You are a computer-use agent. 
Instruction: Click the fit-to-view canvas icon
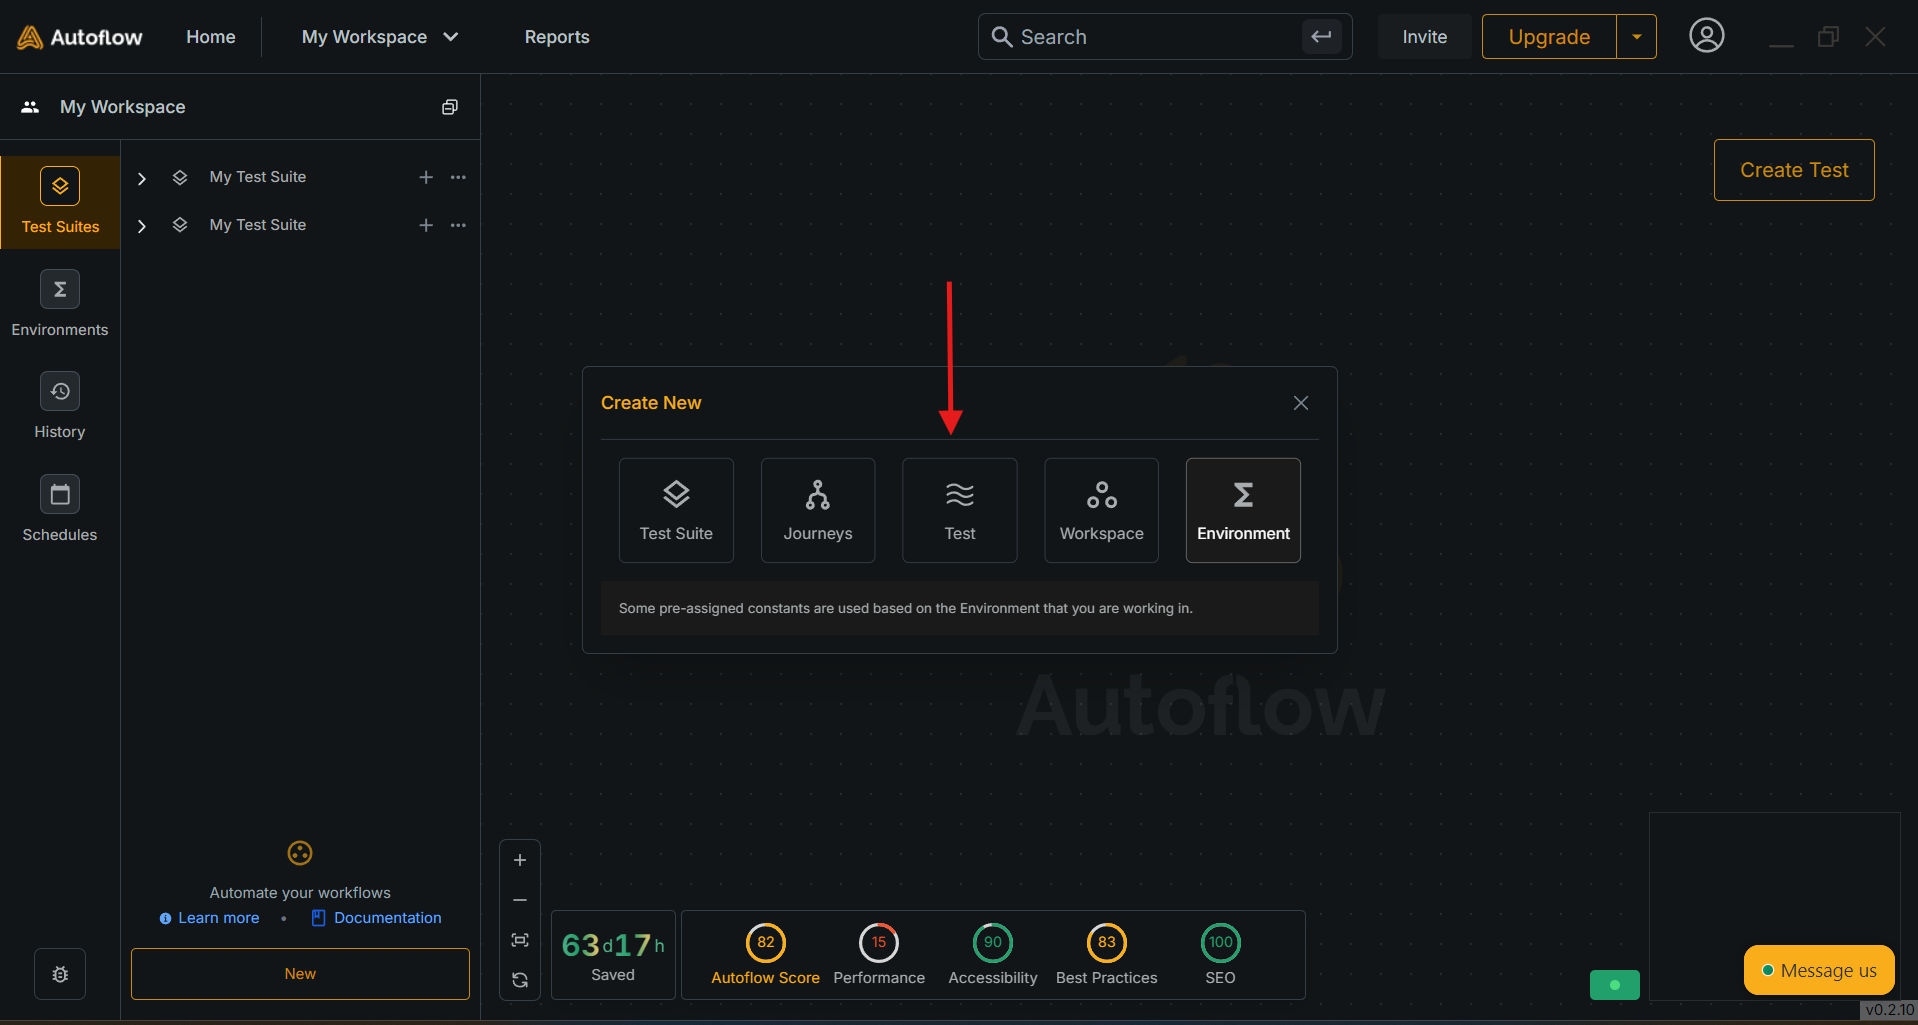tap(520, 940)
